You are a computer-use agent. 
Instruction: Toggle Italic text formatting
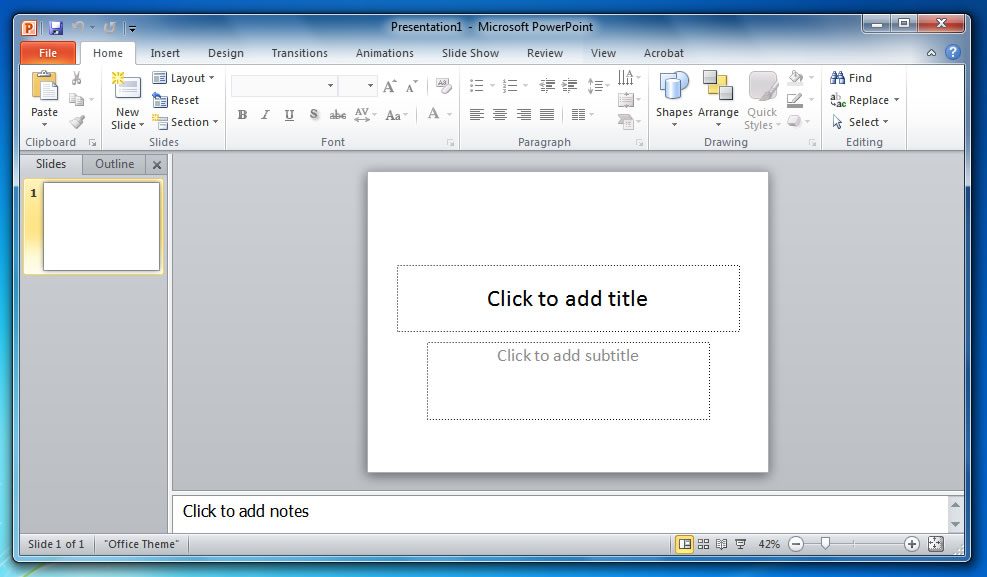click(266, 115)
